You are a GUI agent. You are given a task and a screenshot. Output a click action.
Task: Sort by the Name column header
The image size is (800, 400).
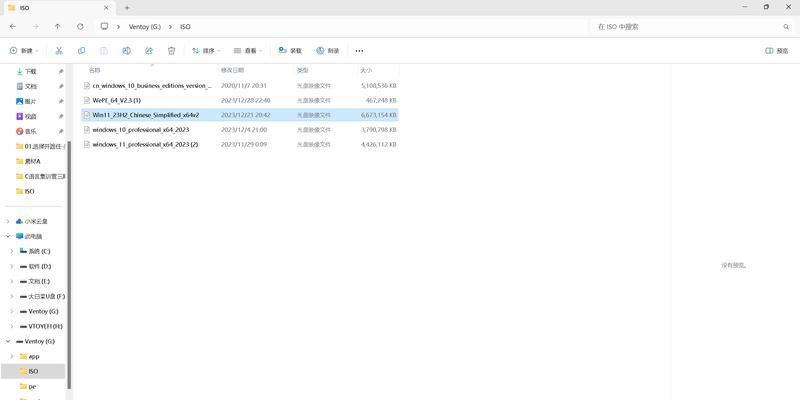coord(95,70)
